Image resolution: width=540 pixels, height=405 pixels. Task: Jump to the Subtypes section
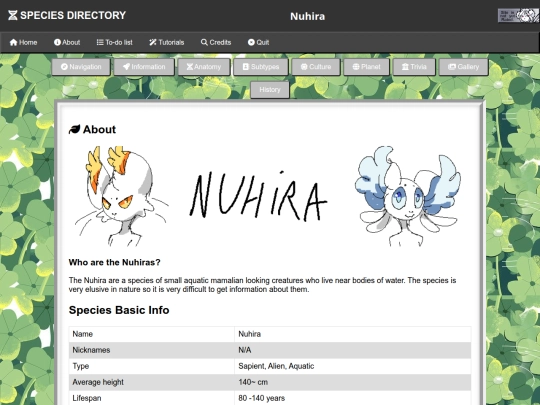click(261, 67)
